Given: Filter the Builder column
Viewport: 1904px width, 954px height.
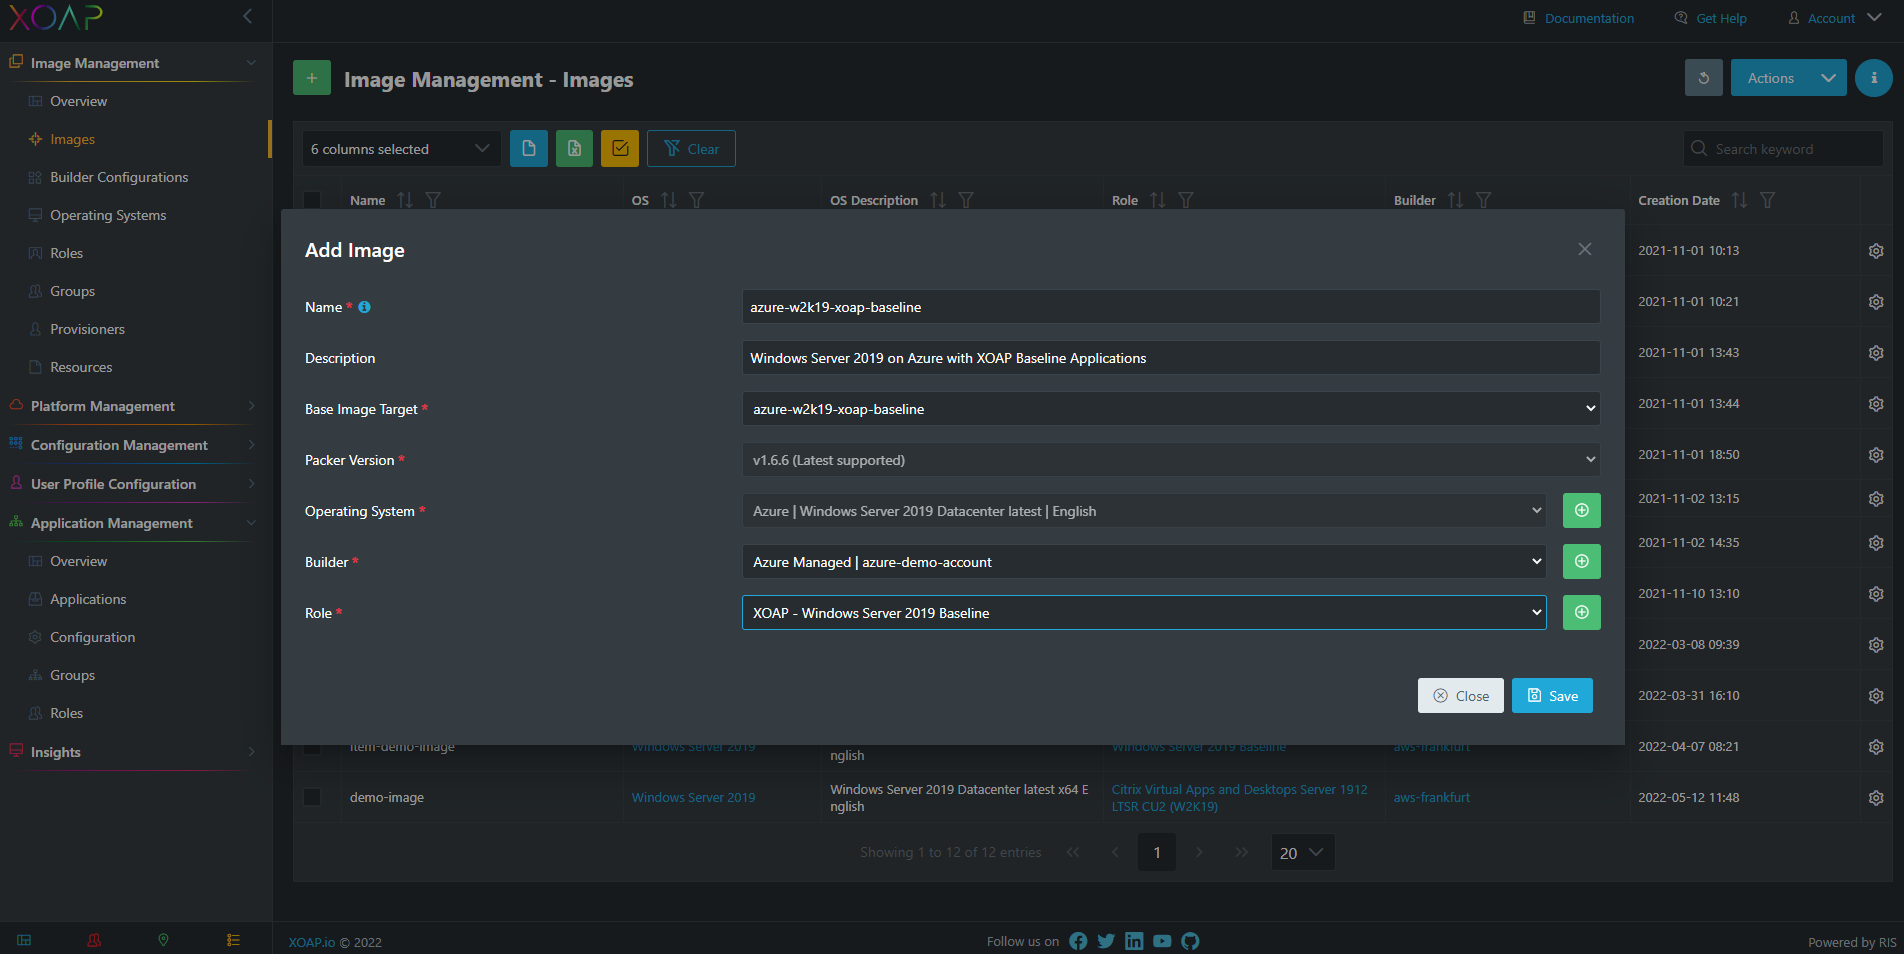Looking at the screenshot, I should [x=1484, y=200].
